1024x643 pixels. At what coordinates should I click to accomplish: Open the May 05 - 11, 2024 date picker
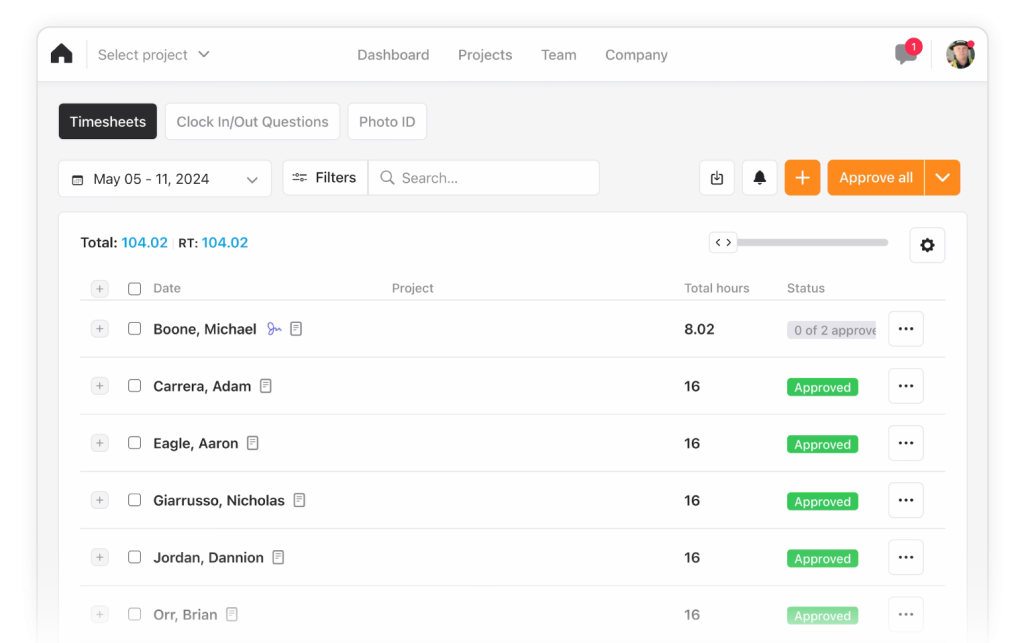coord(165,179)
